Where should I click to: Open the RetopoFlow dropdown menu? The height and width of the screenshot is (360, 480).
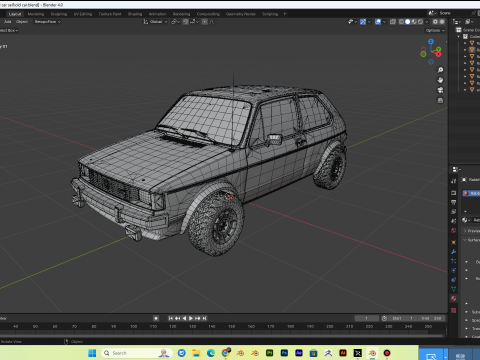pyautogui.click(x=48, y=22)
